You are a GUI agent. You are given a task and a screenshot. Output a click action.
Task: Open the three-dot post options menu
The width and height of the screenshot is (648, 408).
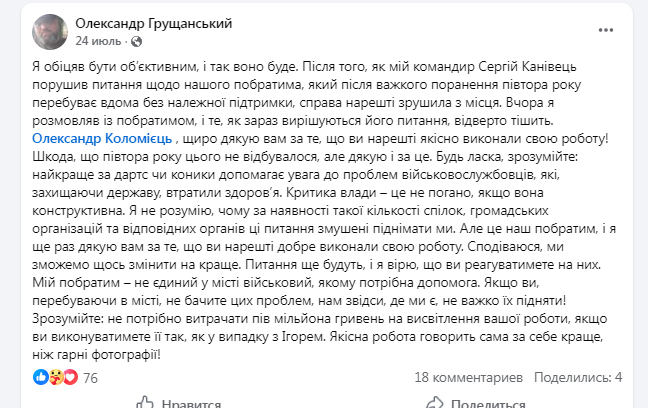click(x=605, y=30)
